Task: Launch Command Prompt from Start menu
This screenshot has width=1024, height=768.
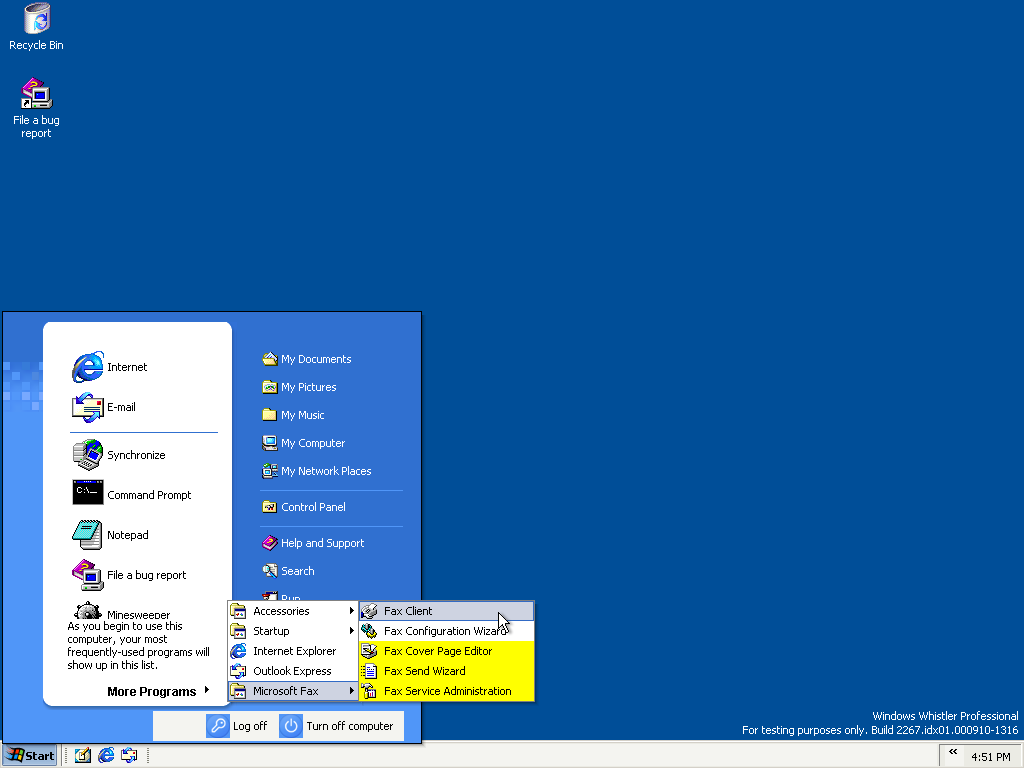Action: 132,495
